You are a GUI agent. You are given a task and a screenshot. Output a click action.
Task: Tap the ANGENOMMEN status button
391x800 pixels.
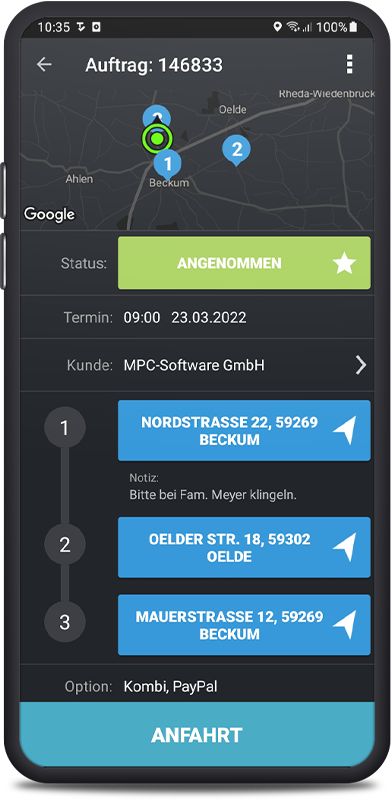244,263
